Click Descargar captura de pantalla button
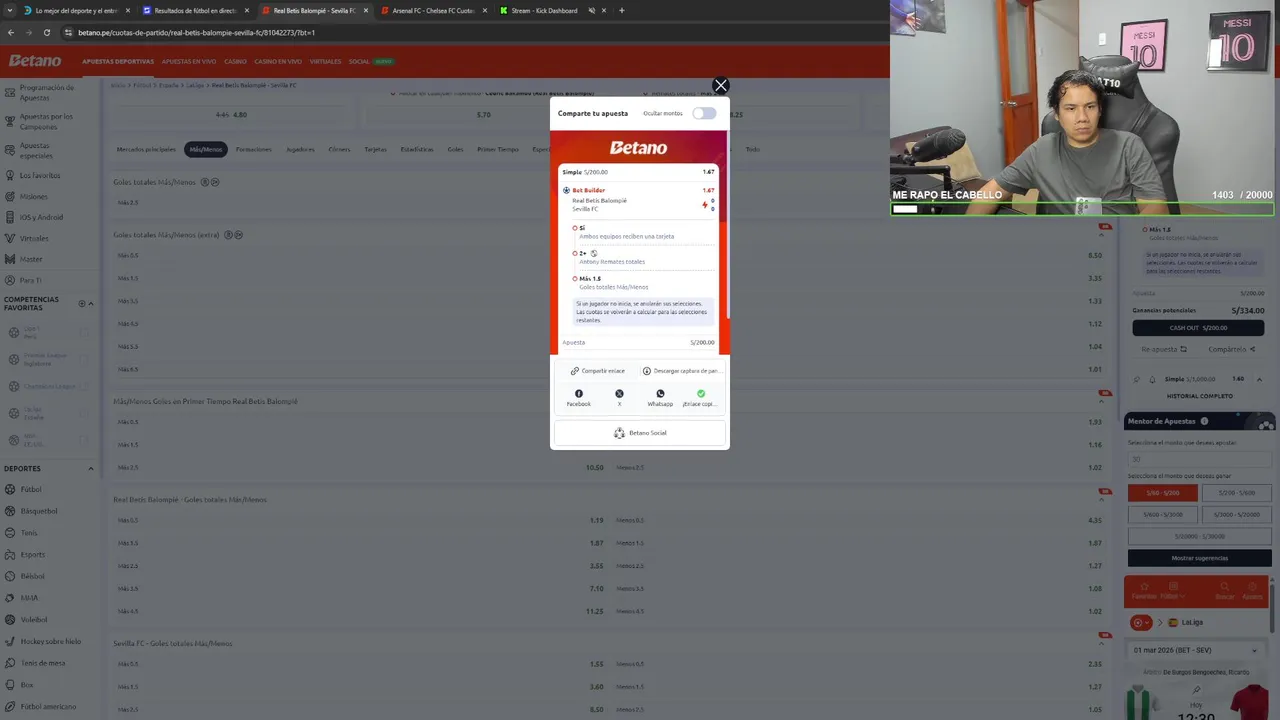The width and height of the screenshot is (1280, 720). [x=681, y=371]
